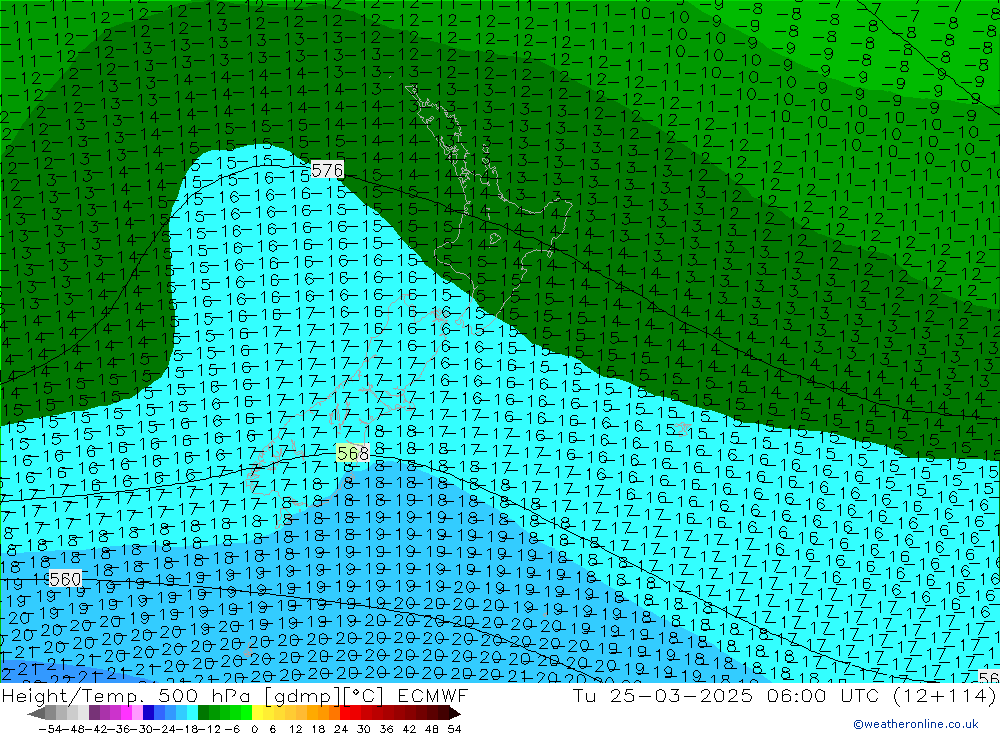Screen dimensions: 1000x733
Task: Click the Height/Temp. 500 hPa ECMWF title
Action: tap(235, 695)
